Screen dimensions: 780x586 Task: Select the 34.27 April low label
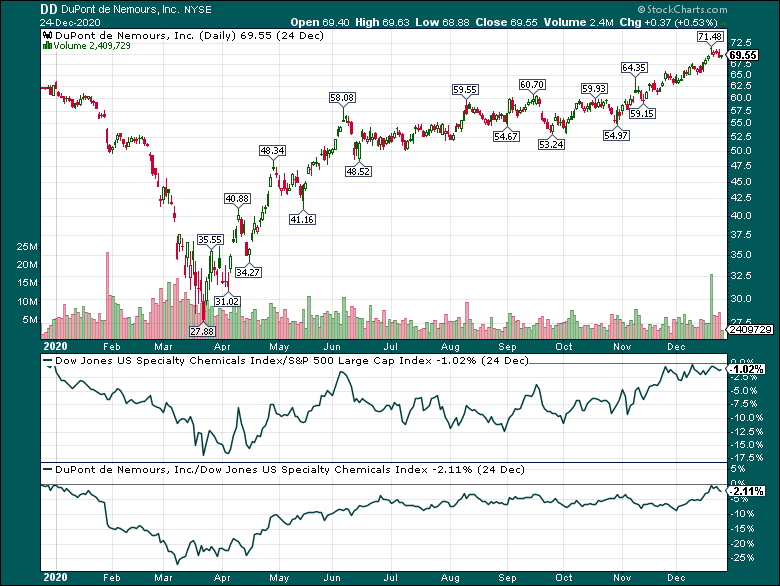[x=248, y=272]
